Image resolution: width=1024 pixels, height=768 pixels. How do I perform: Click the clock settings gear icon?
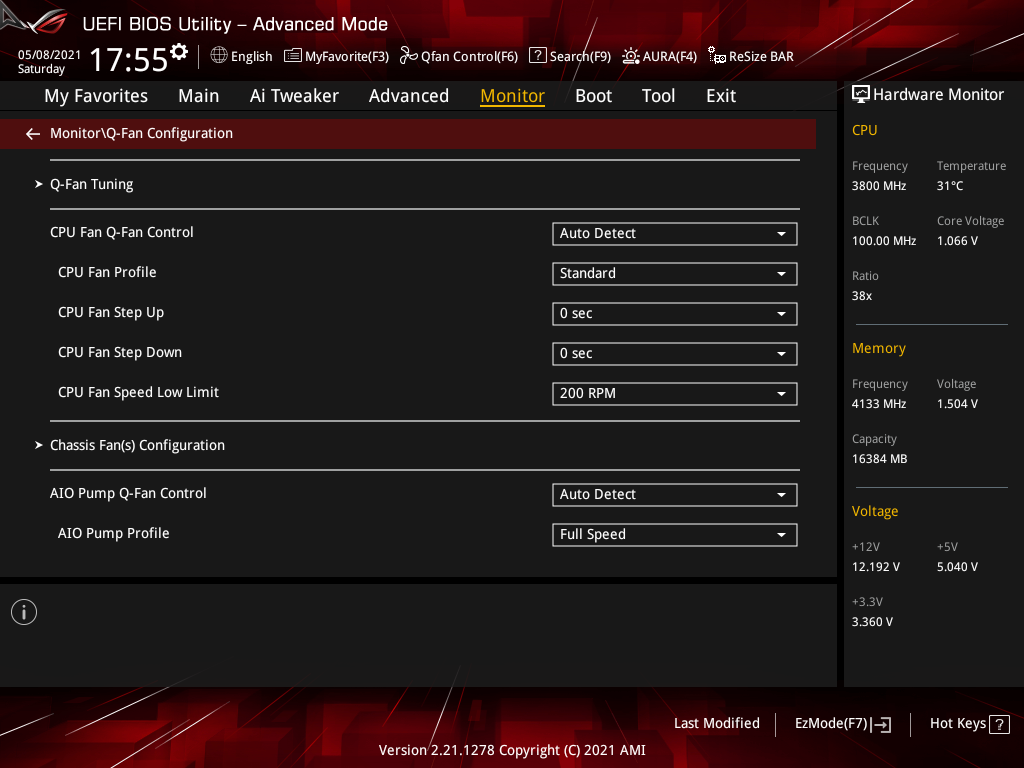click(x=178, y=52)
